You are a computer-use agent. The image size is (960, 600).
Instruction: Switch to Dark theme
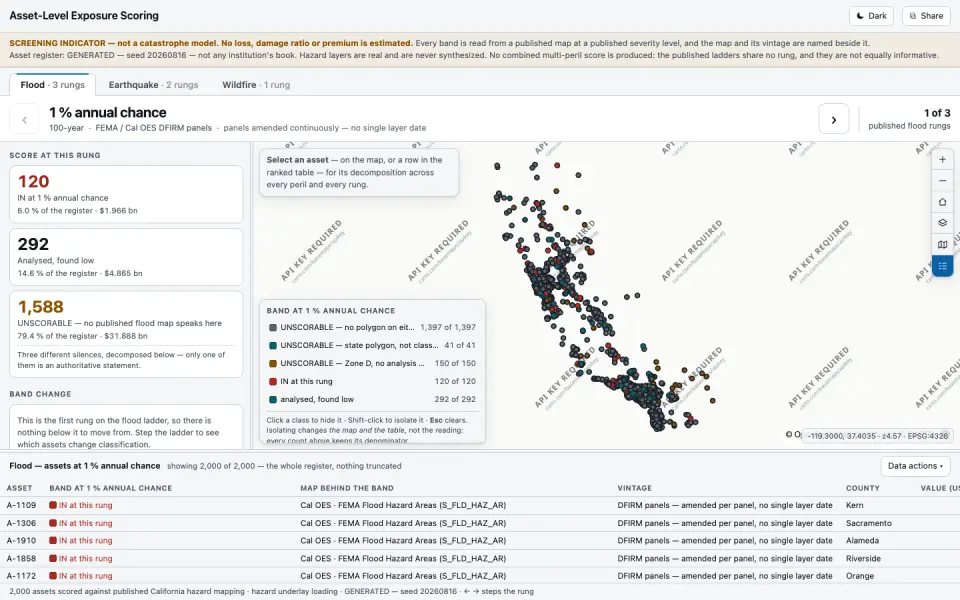coord(871,16)
